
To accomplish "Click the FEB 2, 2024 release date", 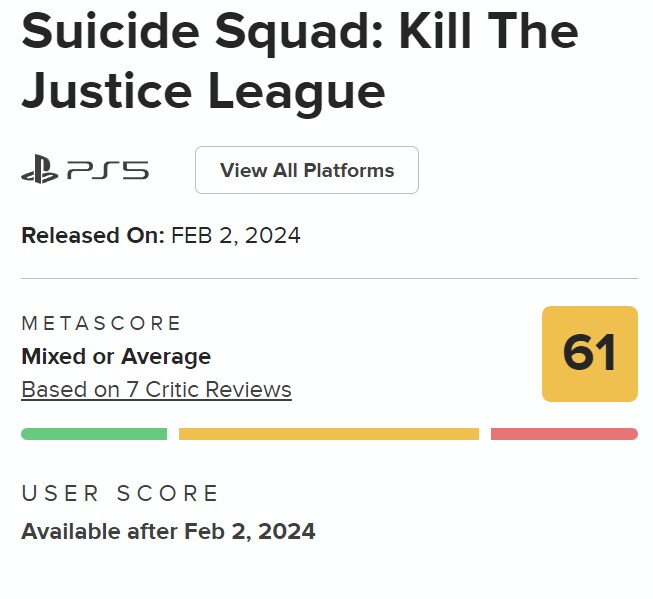I will point(236,236).
